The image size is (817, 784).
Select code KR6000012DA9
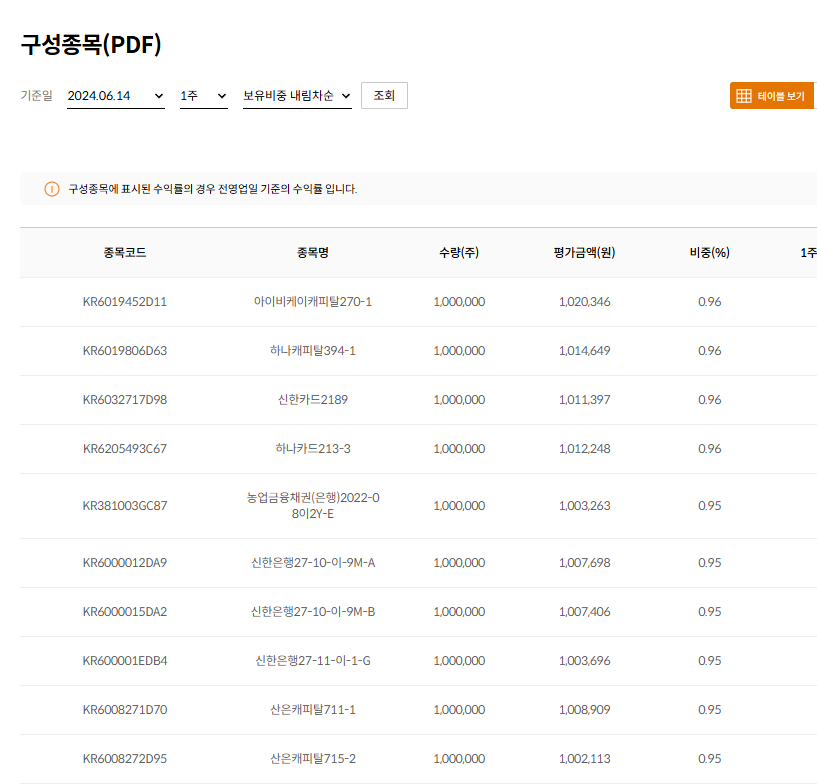pos(125,563)
